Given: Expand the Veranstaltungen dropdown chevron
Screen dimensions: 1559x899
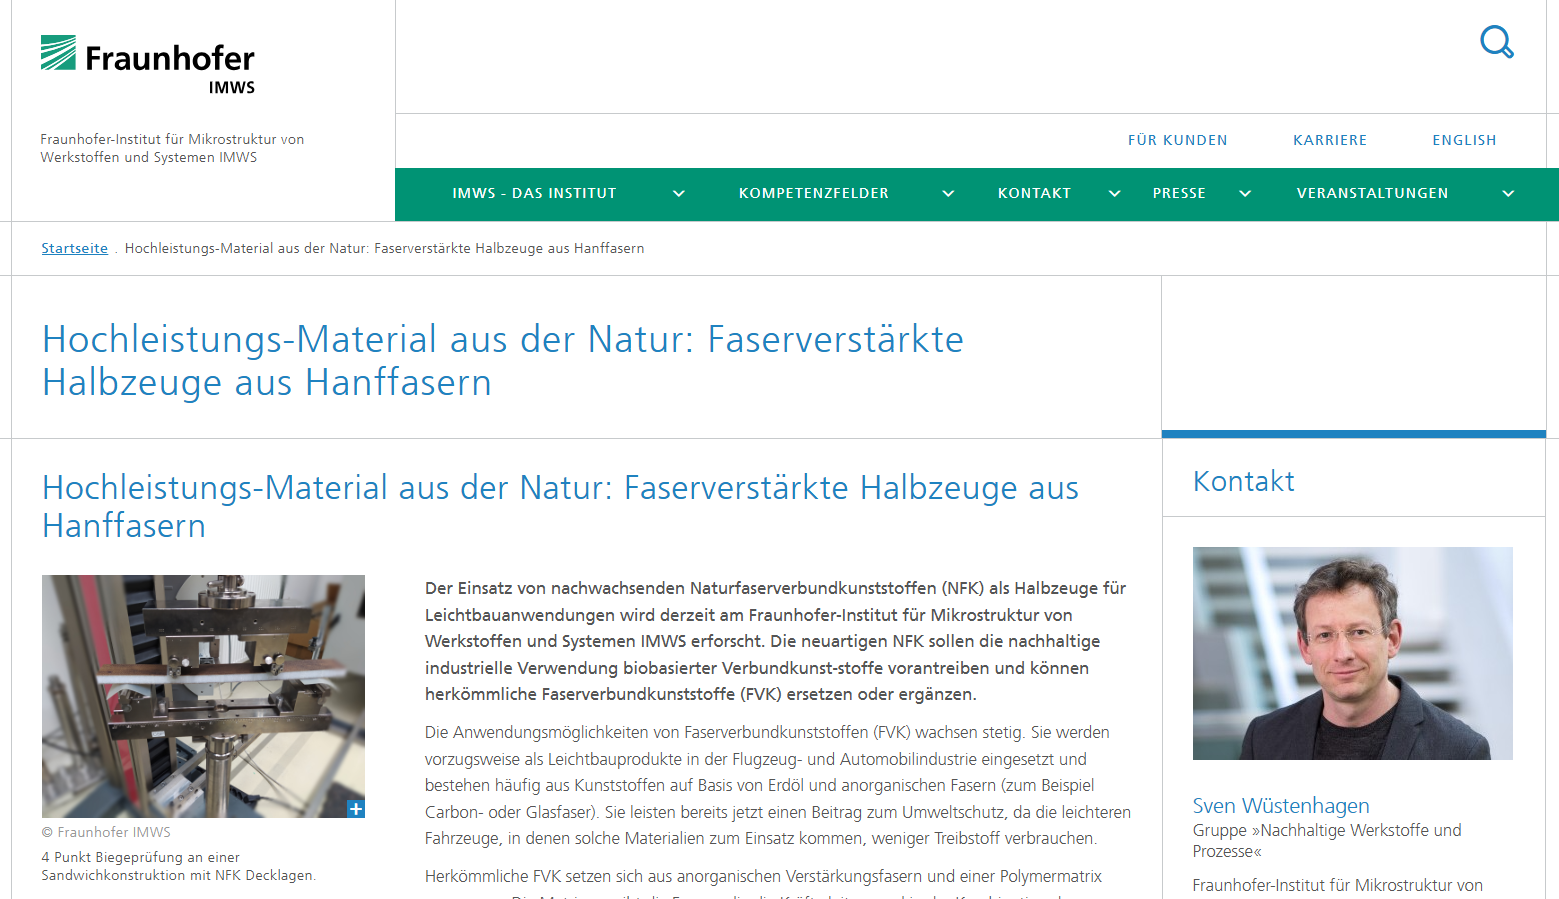Looking at the screenshot, I should [1508, 194].
